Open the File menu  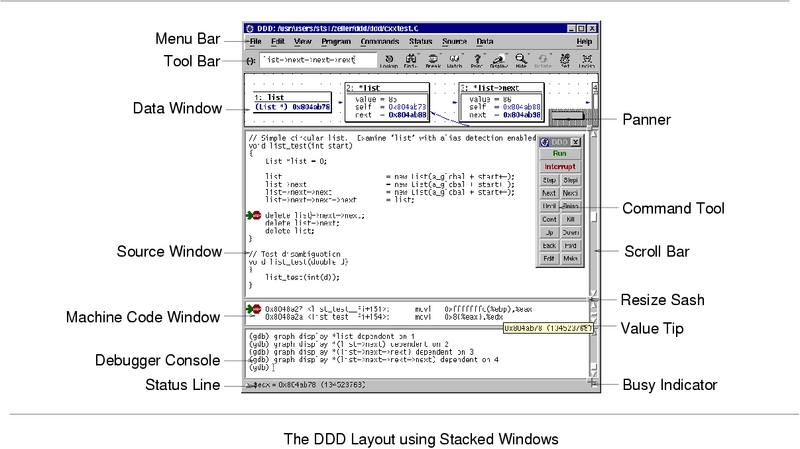click(x=256, y=42)
